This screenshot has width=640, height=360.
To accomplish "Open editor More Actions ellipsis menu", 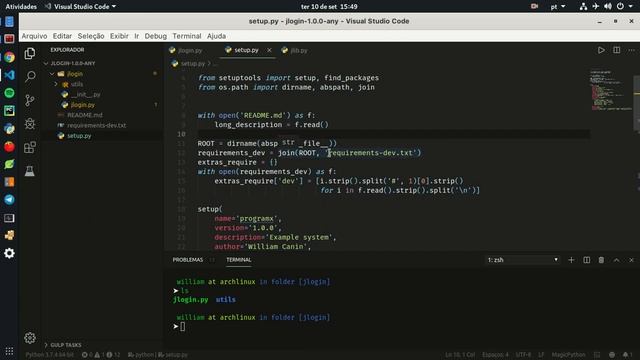I will pyautogui.click(x=631, y=50).
